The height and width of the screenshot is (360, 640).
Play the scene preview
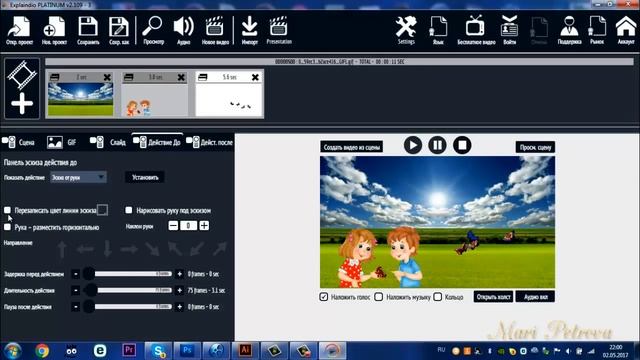pyautogui.click(x=413, y=145)
